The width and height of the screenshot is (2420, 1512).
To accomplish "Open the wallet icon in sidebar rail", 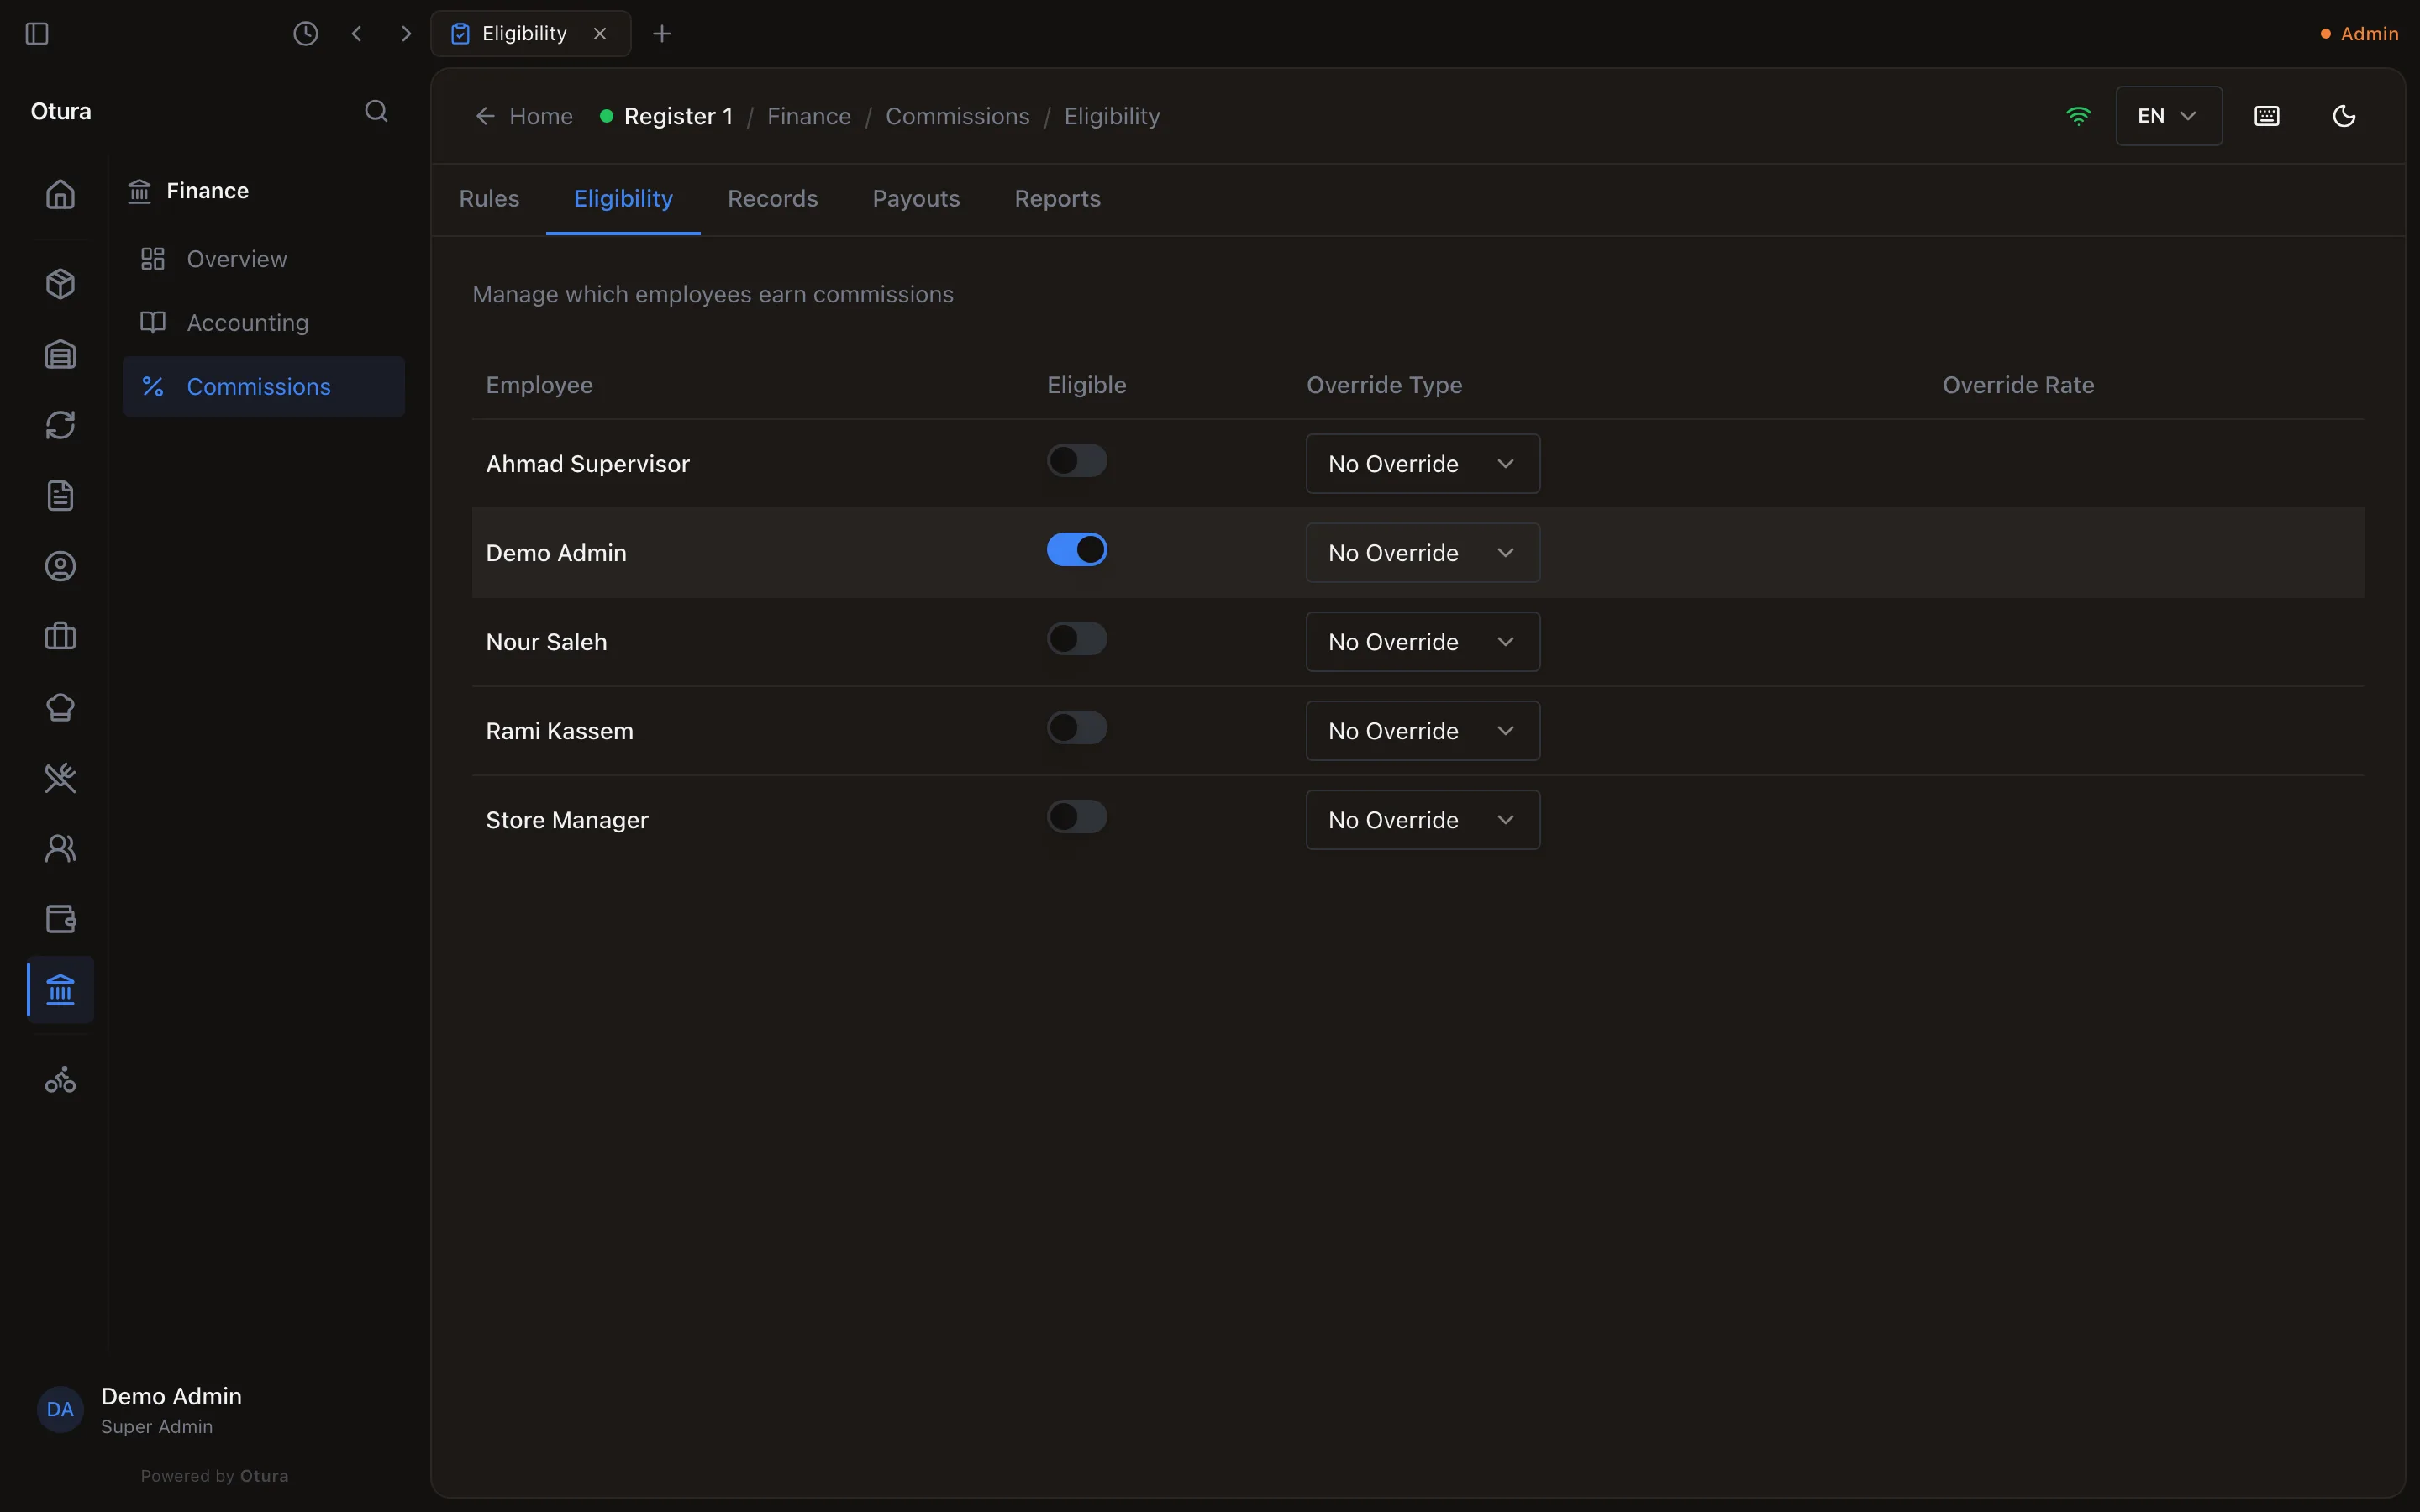I will [x=61, y=919].
